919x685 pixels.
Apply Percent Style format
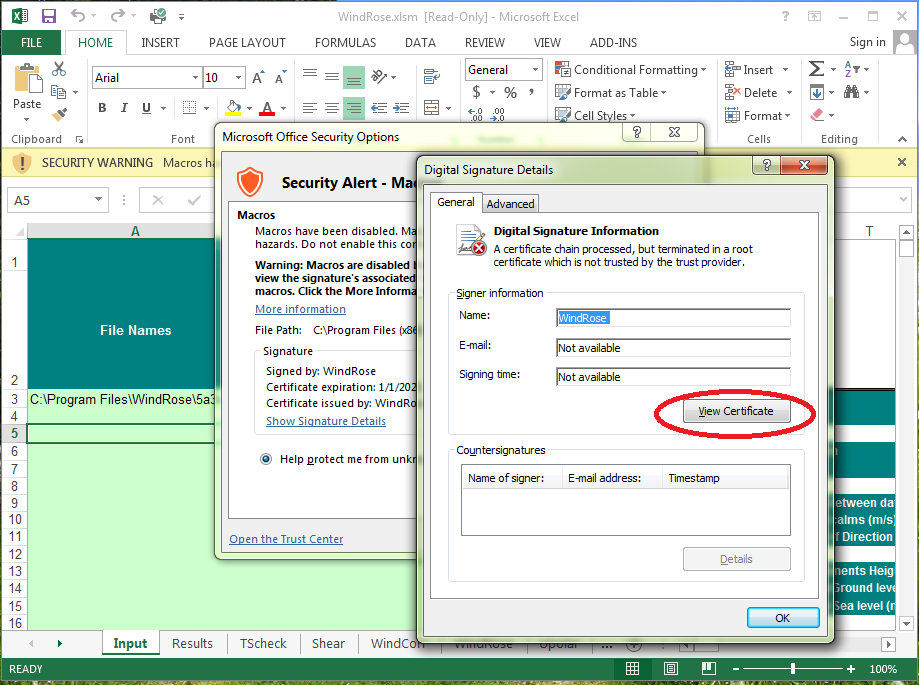[510, 93]
